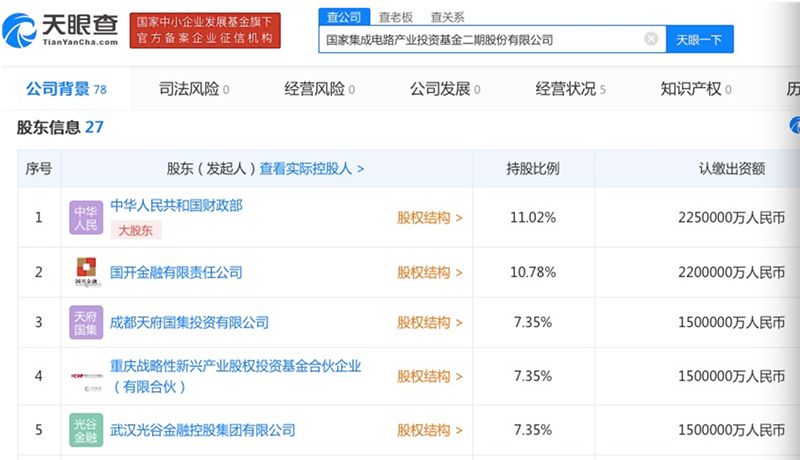Expand 股权结构 for 成都天府国集投资
This screenshot has height=460, width=800.
pyautogui.click(x=430, y=322)
